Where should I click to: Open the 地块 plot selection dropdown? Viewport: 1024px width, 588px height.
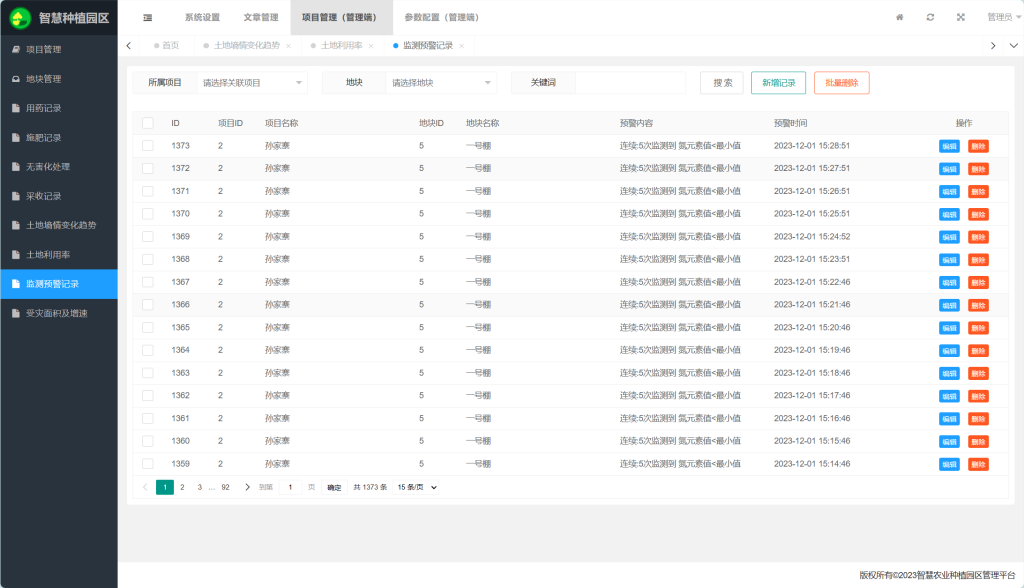coord(441,83)
